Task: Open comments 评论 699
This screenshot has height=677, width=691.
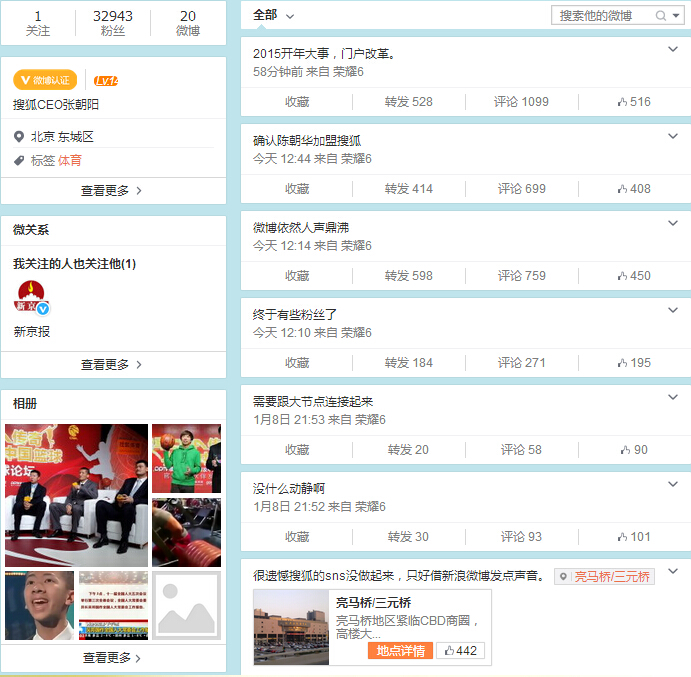Action: pyautogui.click(x=522, y=189)
